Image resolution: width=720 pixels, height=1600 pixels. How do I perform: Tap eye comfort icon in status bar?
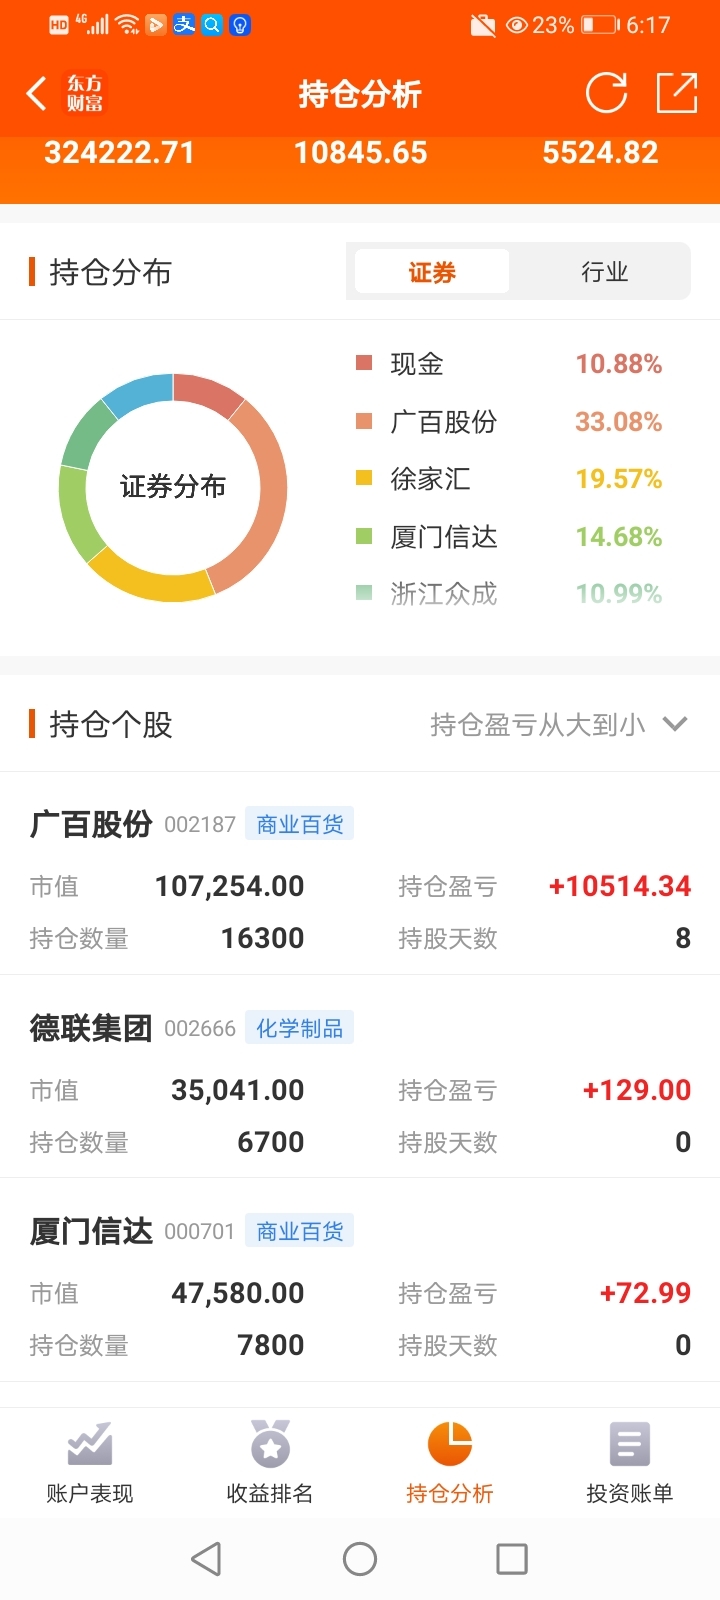517,25
